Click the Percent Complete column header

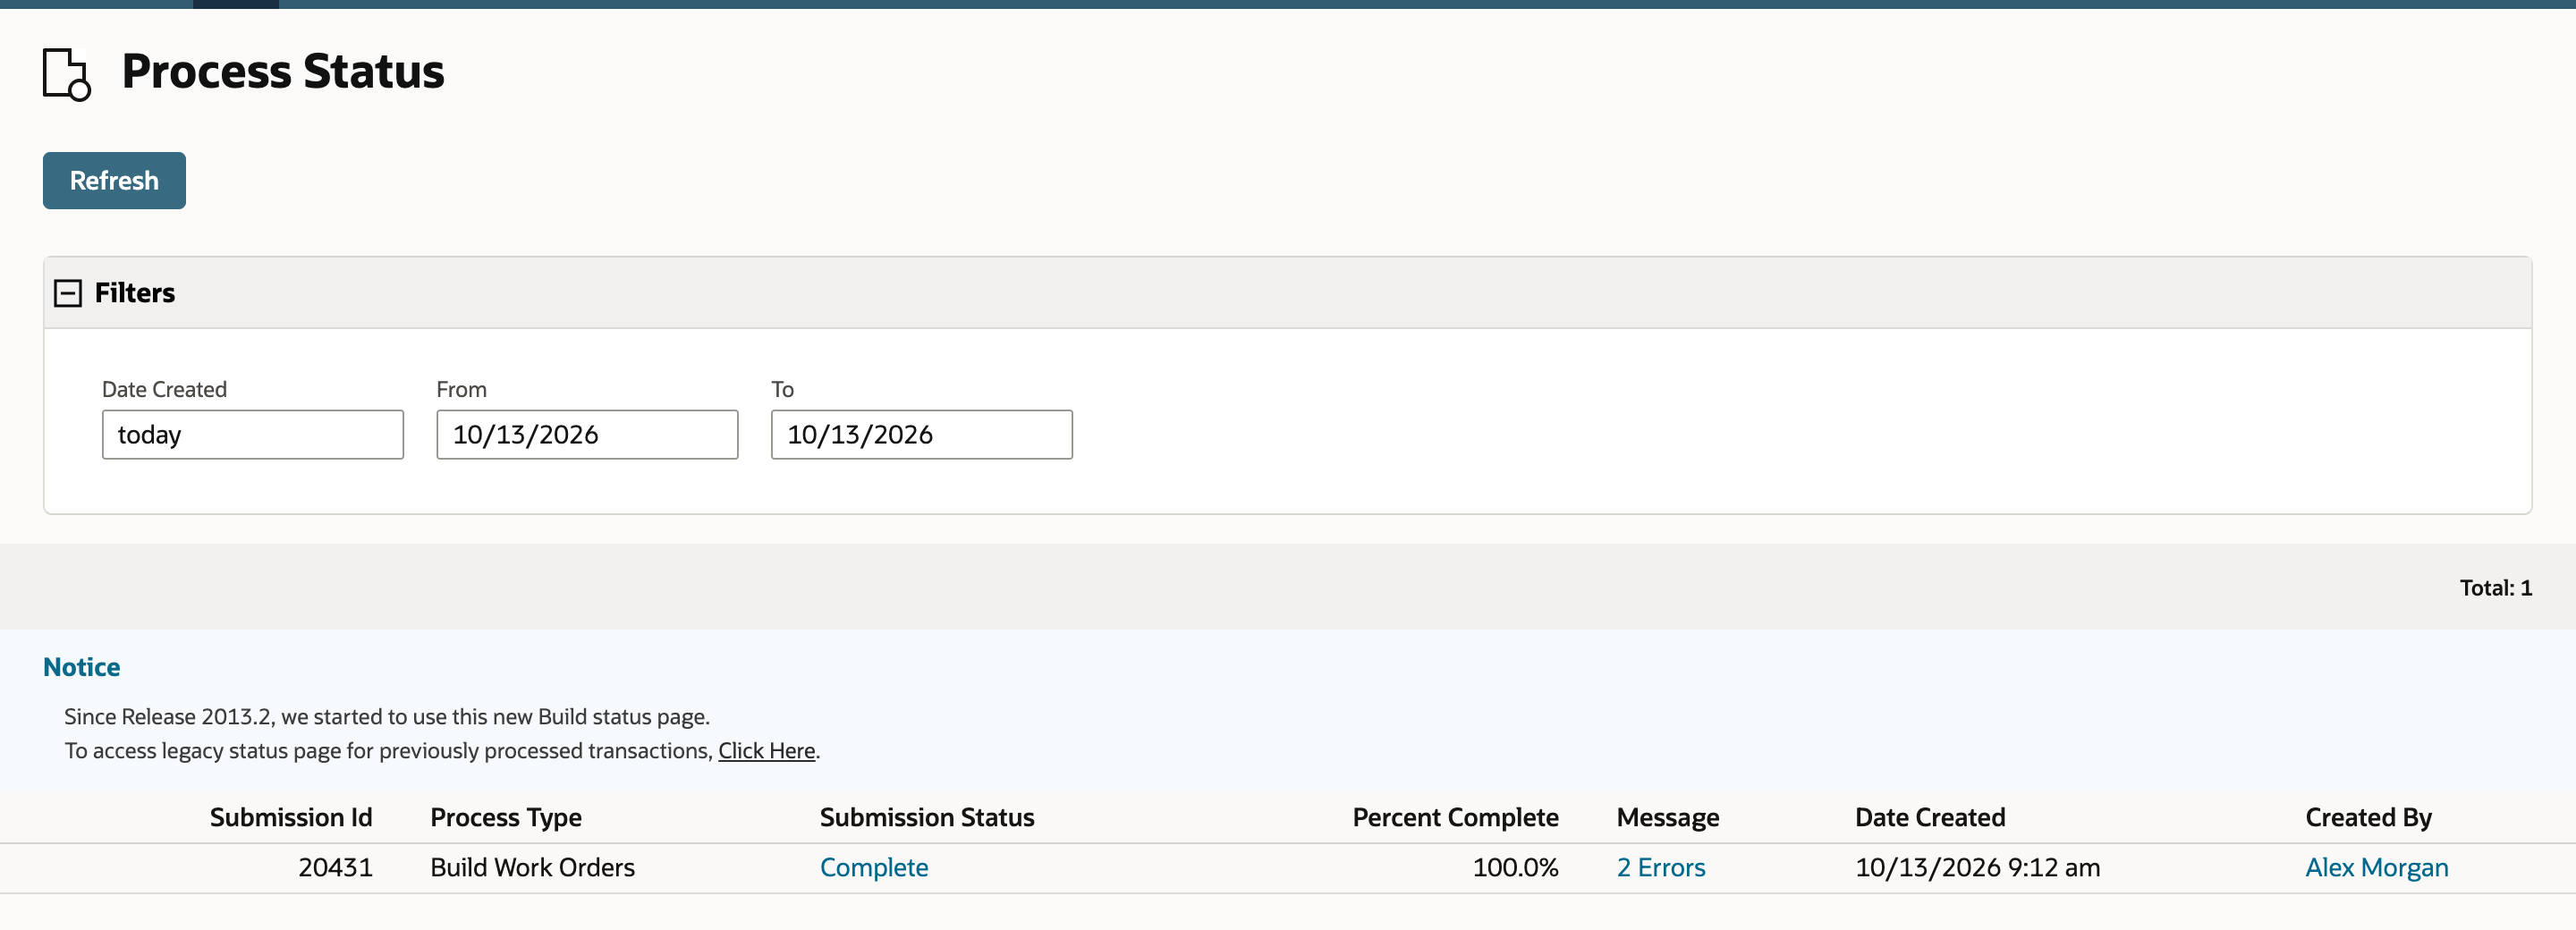point(1455,818)
